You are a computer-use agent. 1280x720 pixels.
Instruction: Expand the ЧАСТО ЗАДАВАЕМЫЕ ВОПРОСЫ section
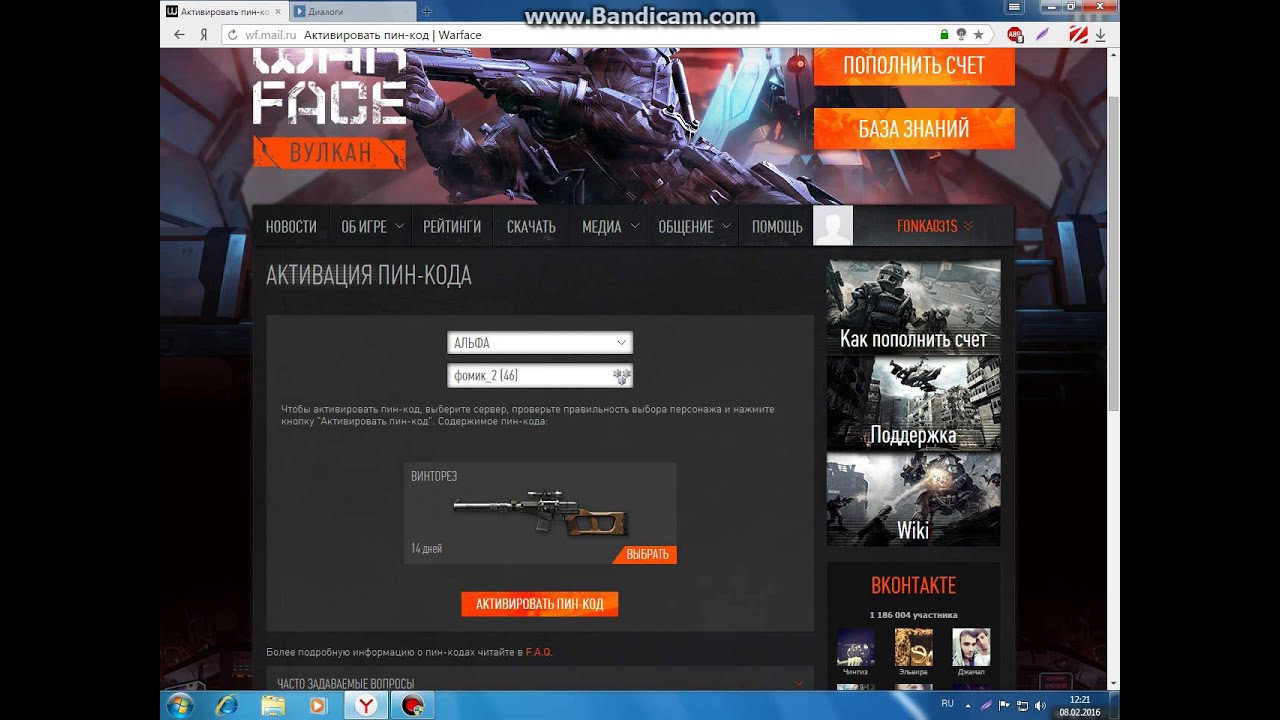pos(540,683)
